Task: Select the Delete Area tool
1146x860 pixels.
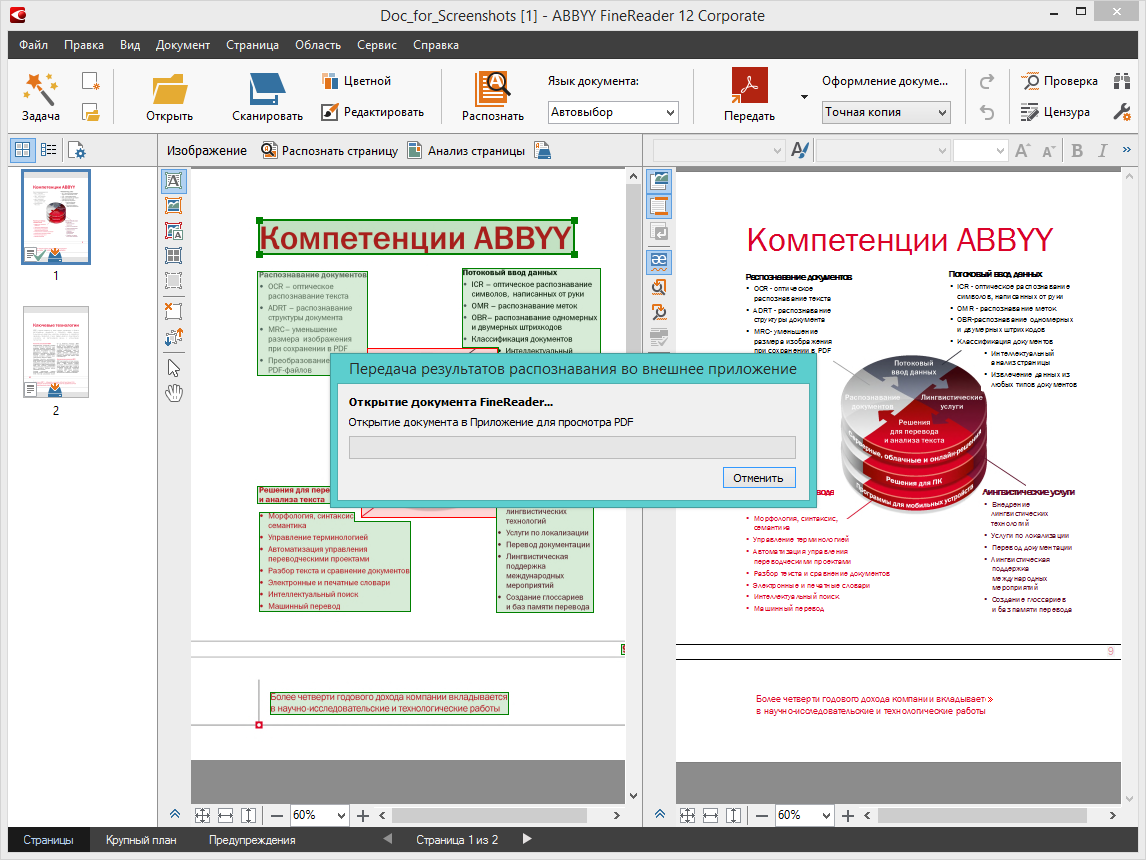Action: click(174, 311)
